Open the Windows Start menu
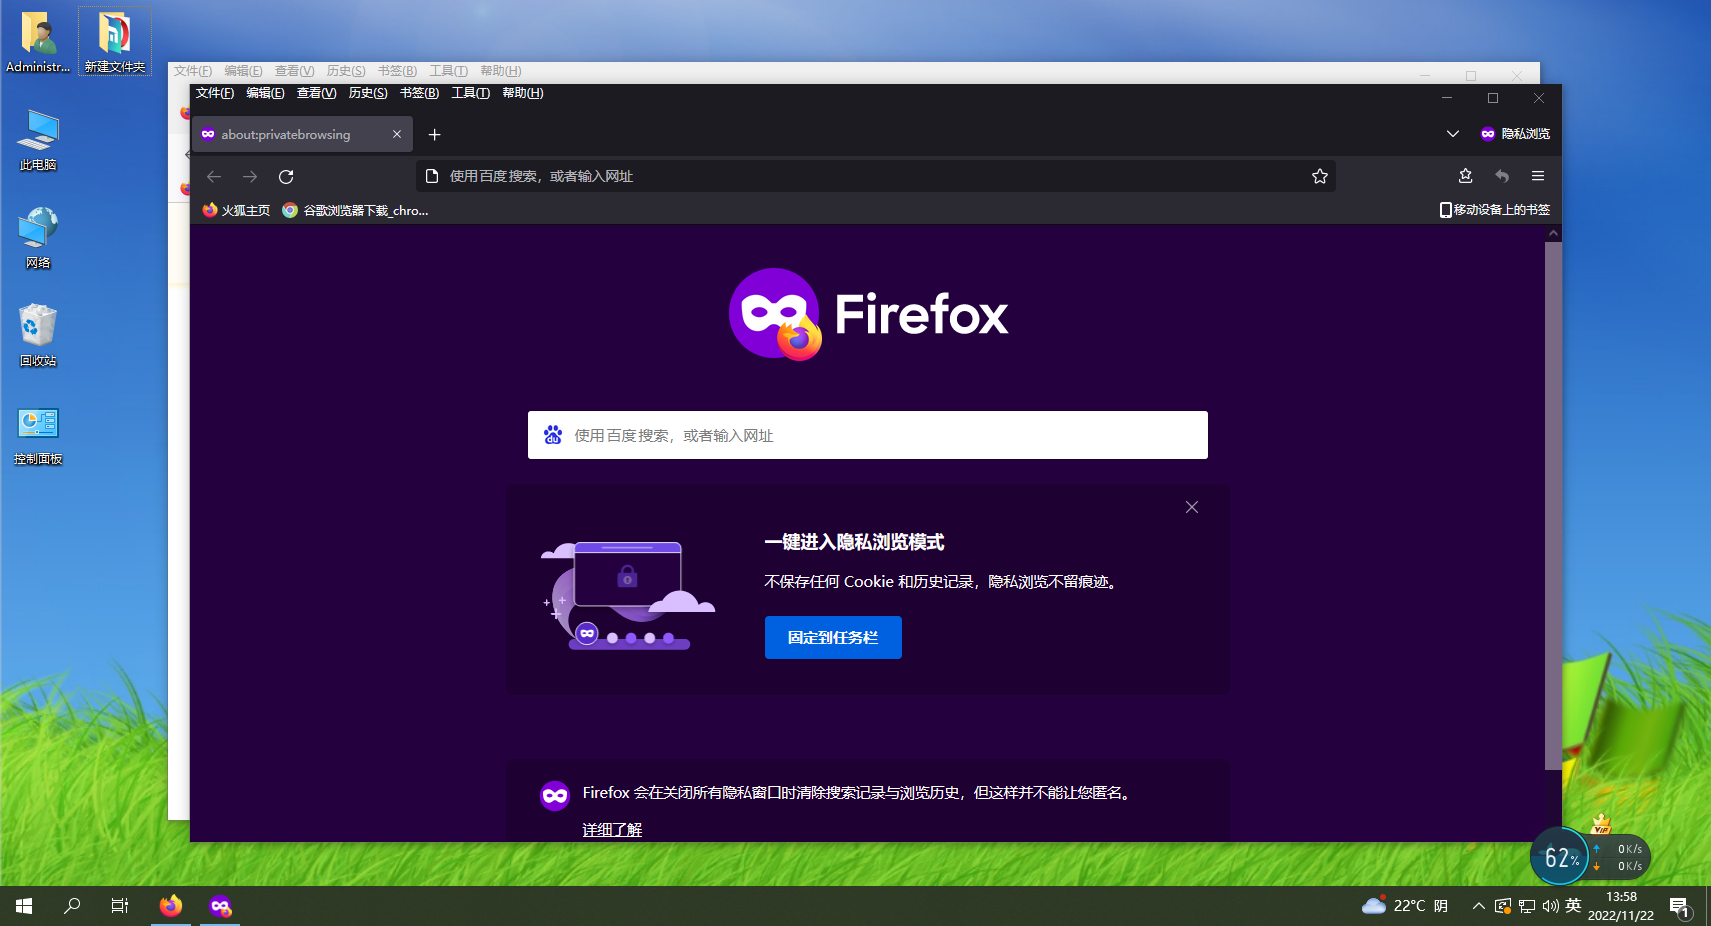Image resolution: width=1711 pixels, height=926 pixels. click(x=24, y=906)
